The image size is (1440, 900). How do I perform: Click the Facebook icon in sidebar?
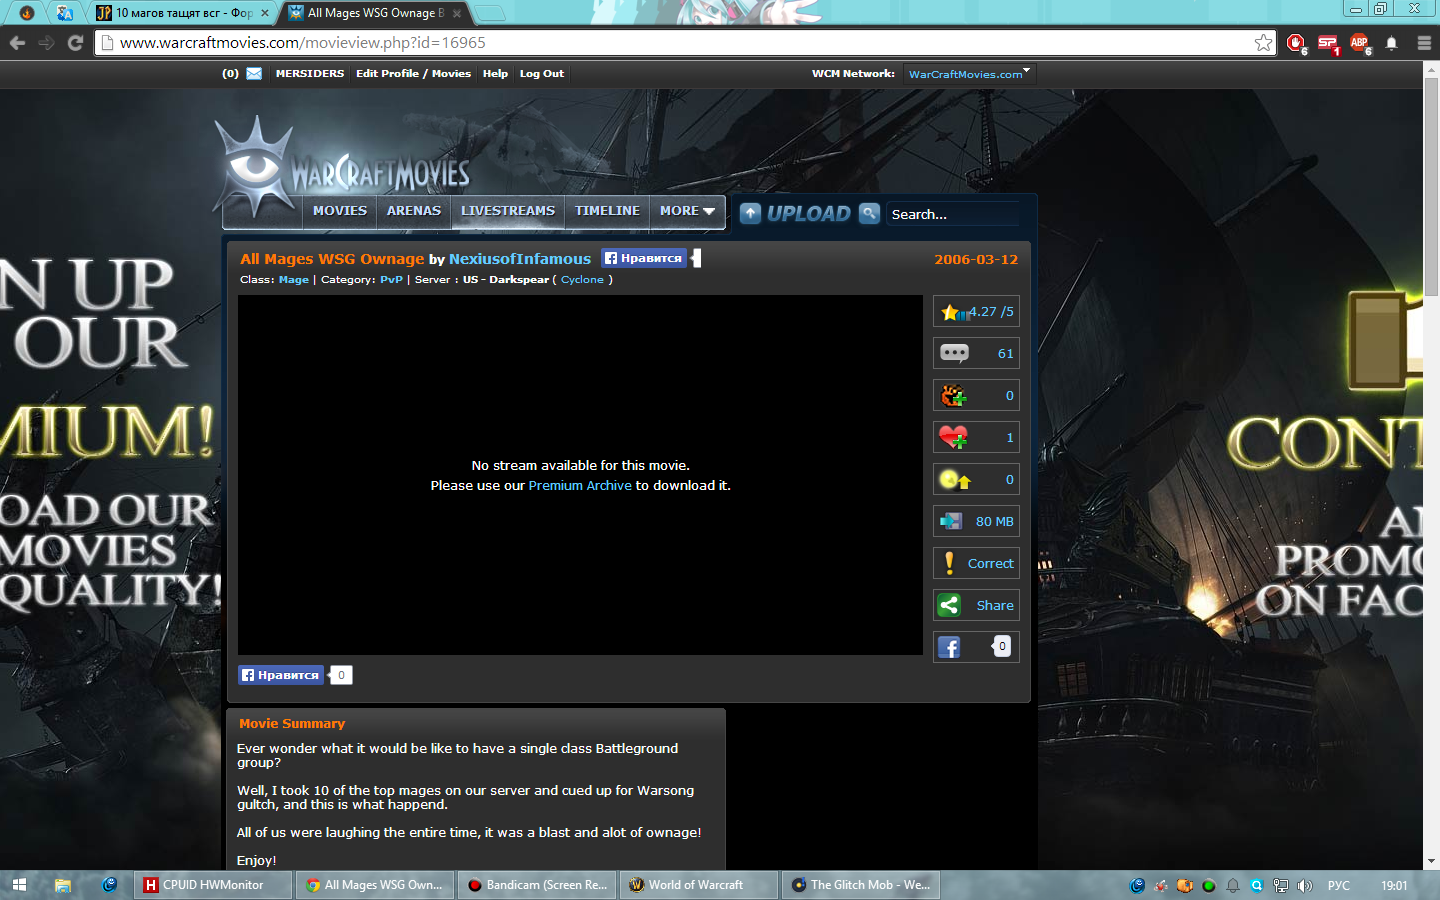point(949,647)
